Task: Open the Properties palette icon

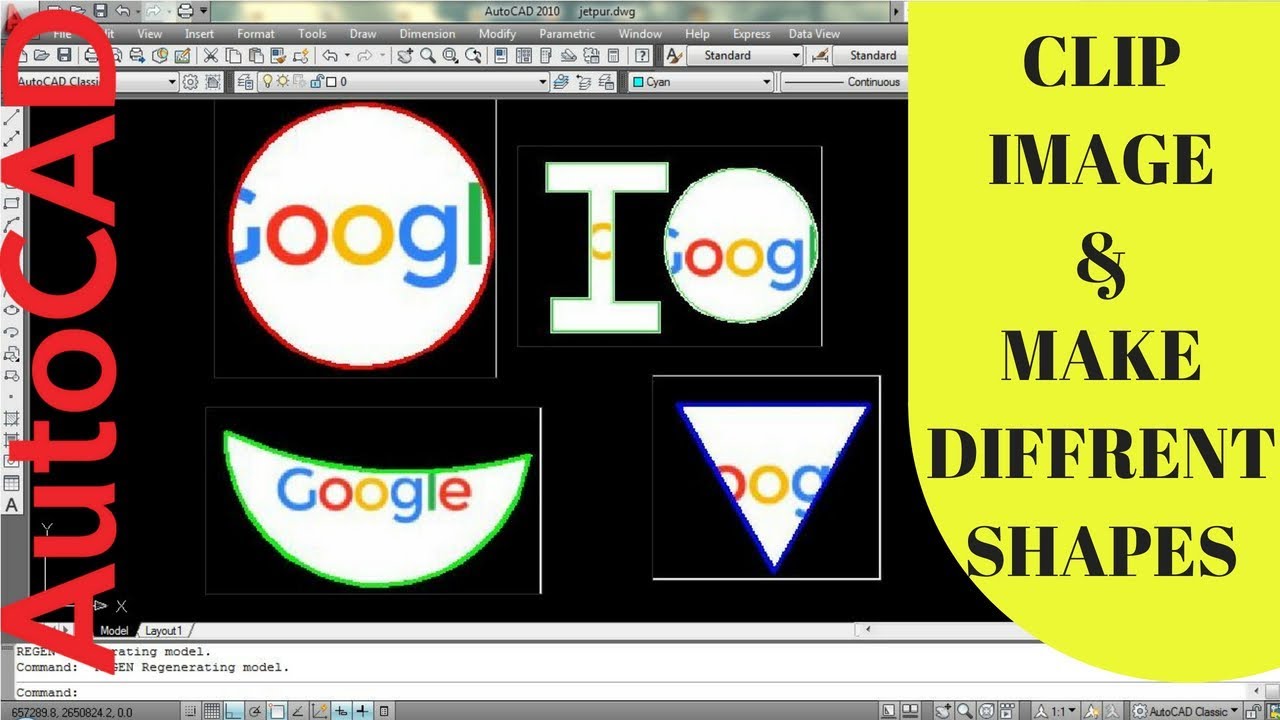Action: coord(499,55)
